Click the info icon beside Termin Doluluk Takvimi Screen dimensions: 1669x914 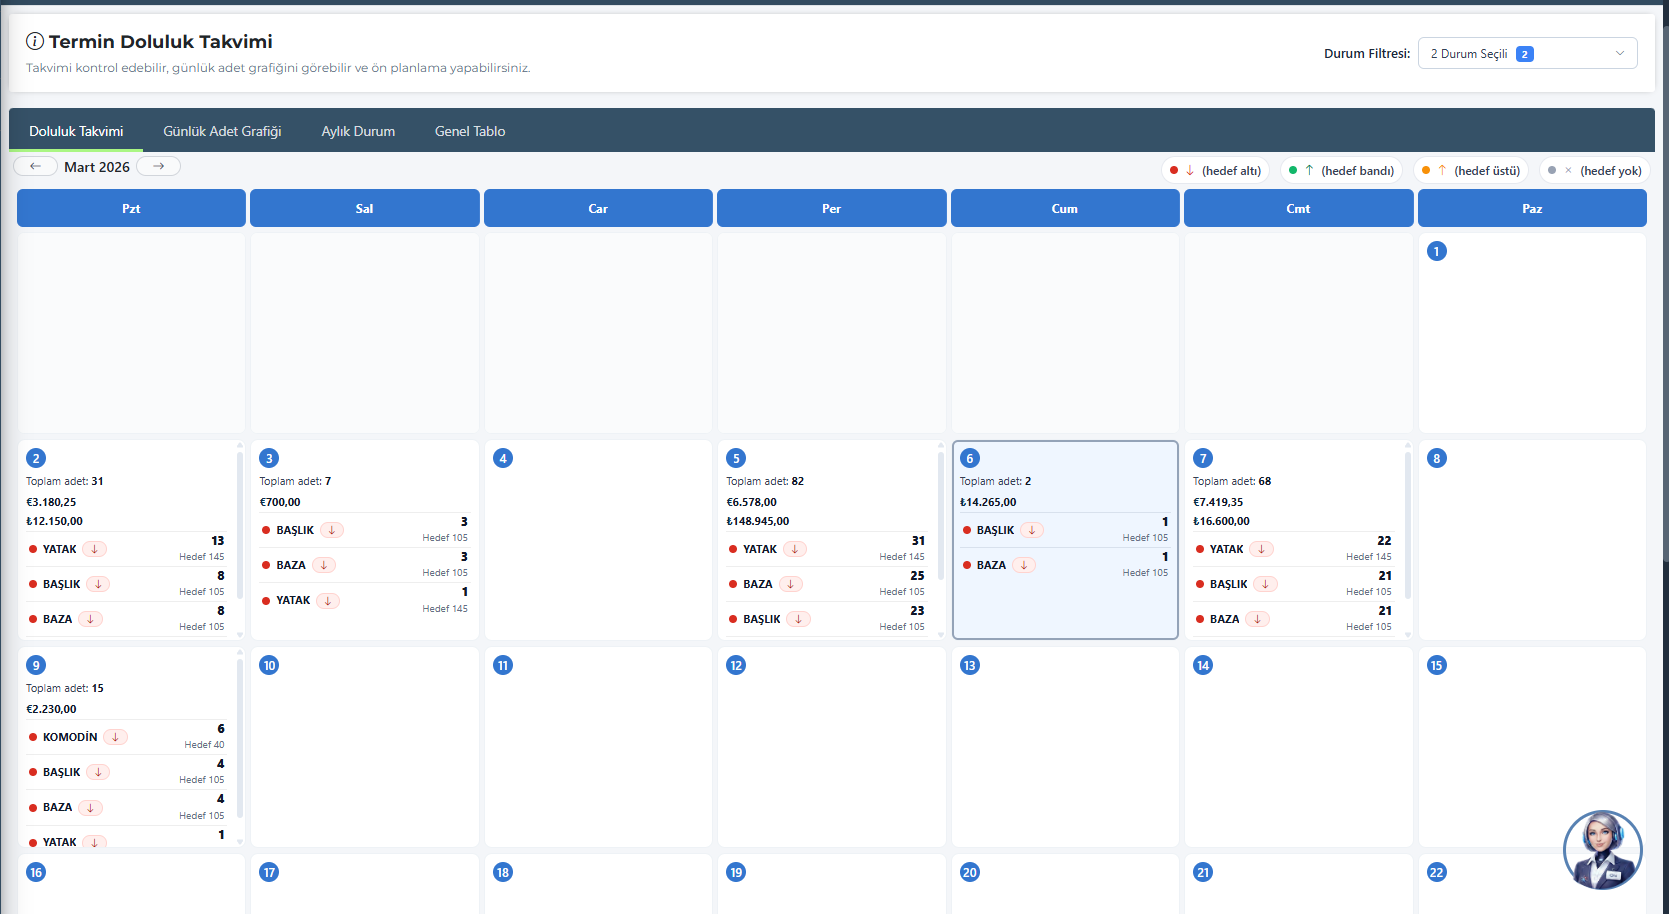point(35,41)
